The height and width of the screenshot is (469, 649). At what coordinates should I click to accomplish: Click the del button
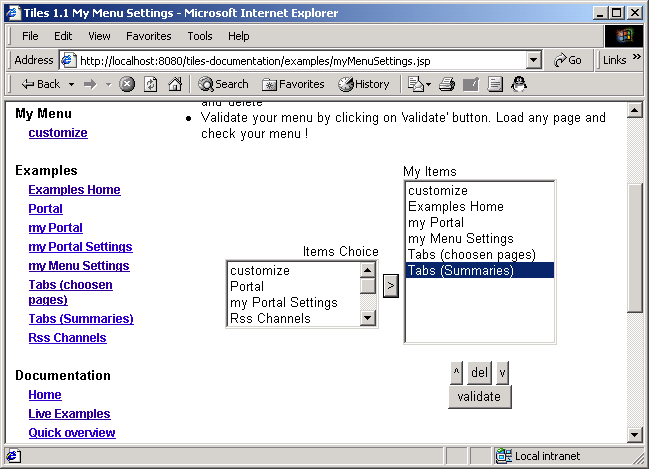(x=479, y=372)
